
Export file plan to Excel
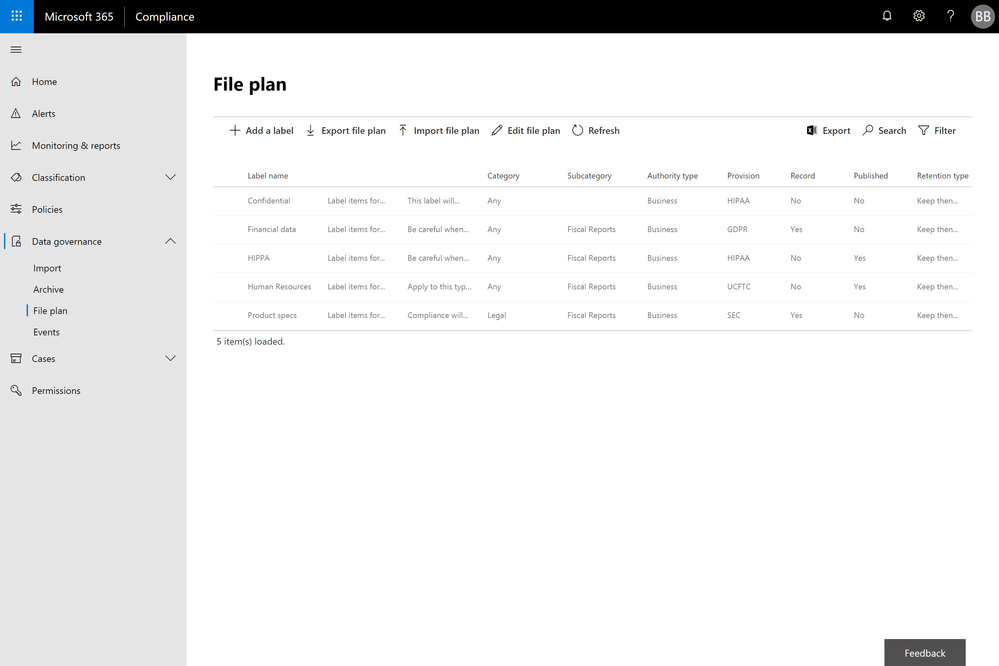pos(828,131)
